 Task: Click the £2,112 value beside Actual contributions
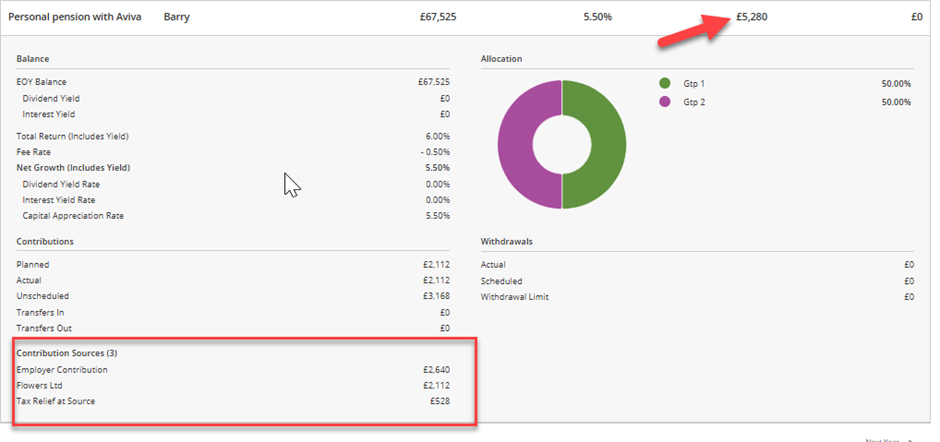[x=436, y=280]
